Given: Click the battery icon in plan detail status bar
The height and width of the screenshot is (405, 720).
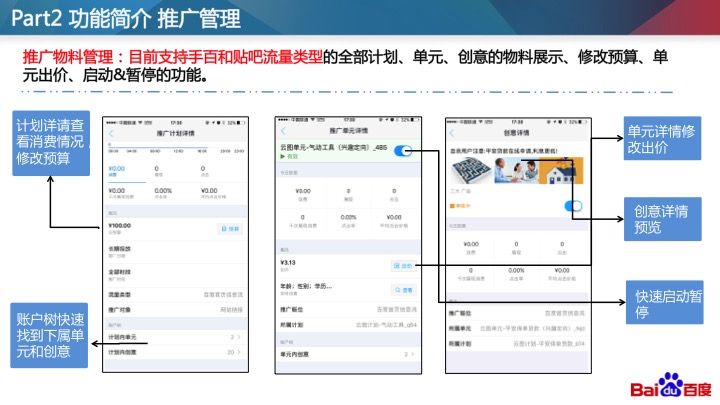Looking at the screenshot, I should [x=242, y=123].
